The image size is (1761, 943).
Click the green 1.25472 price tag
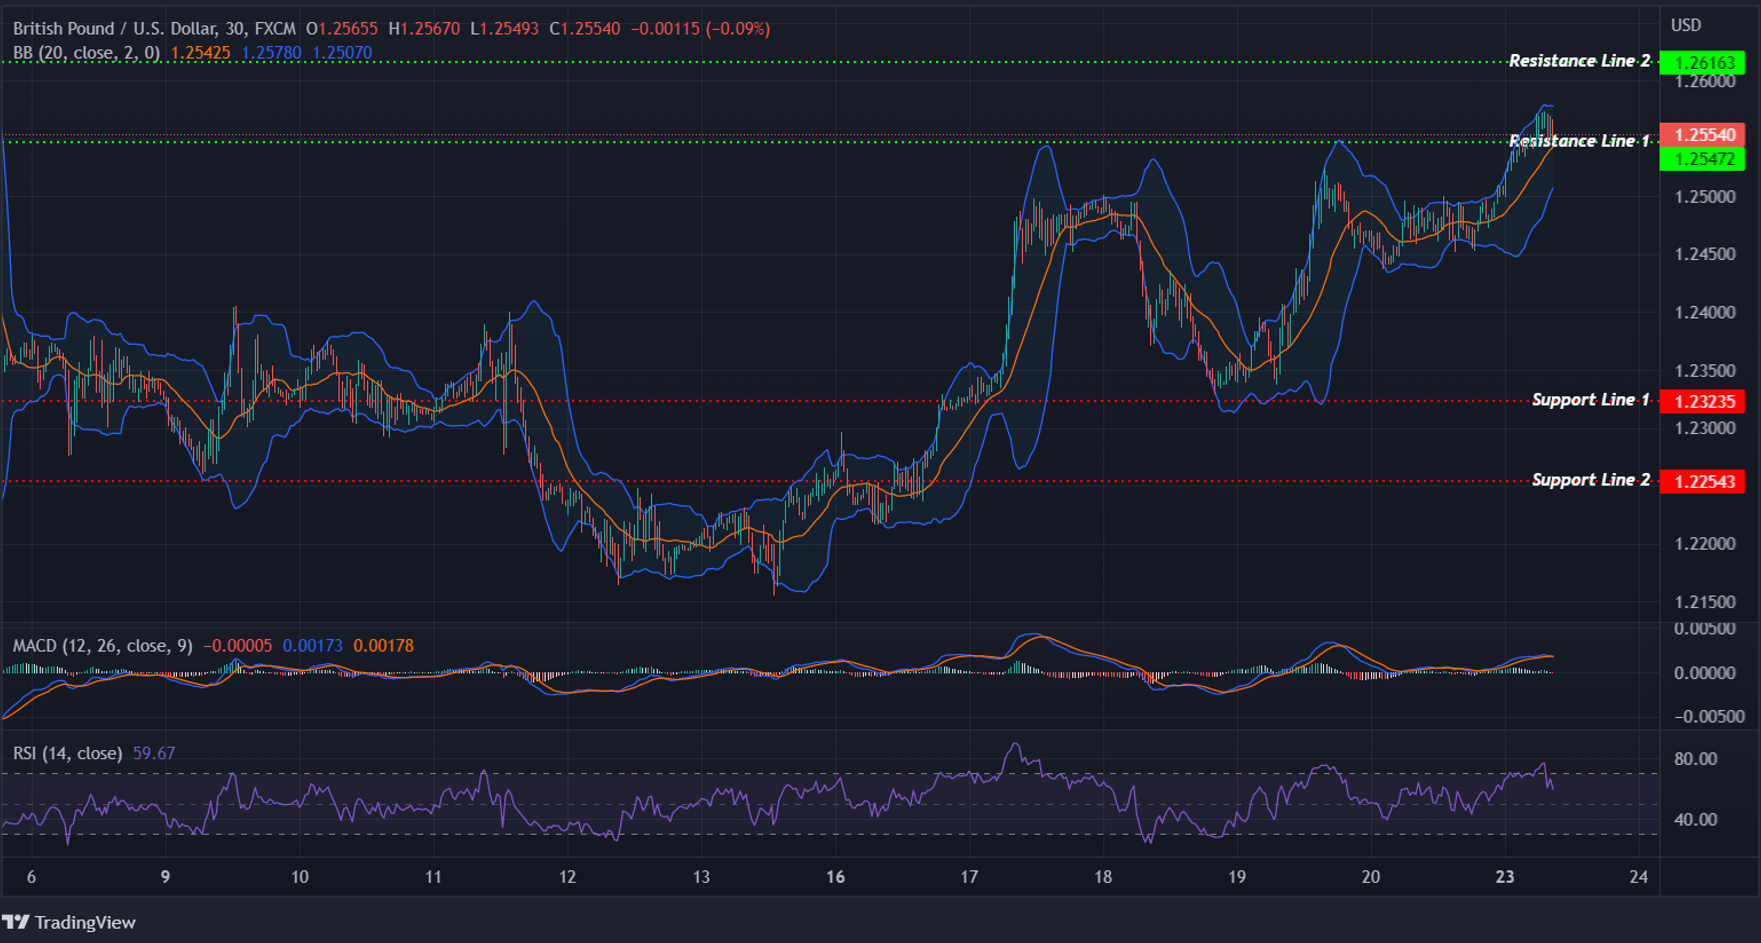click(x=1704, y=160)
